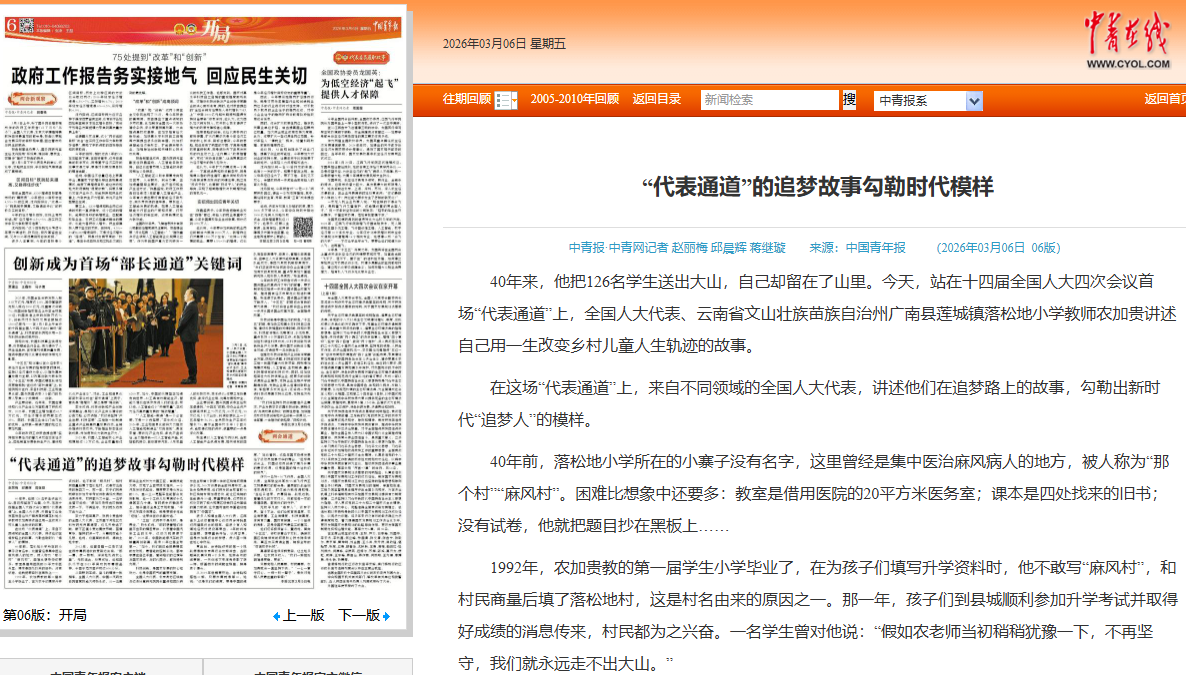Open the 往期回顾 past issues menu
1186x675 pixels.
click(466, 99)
